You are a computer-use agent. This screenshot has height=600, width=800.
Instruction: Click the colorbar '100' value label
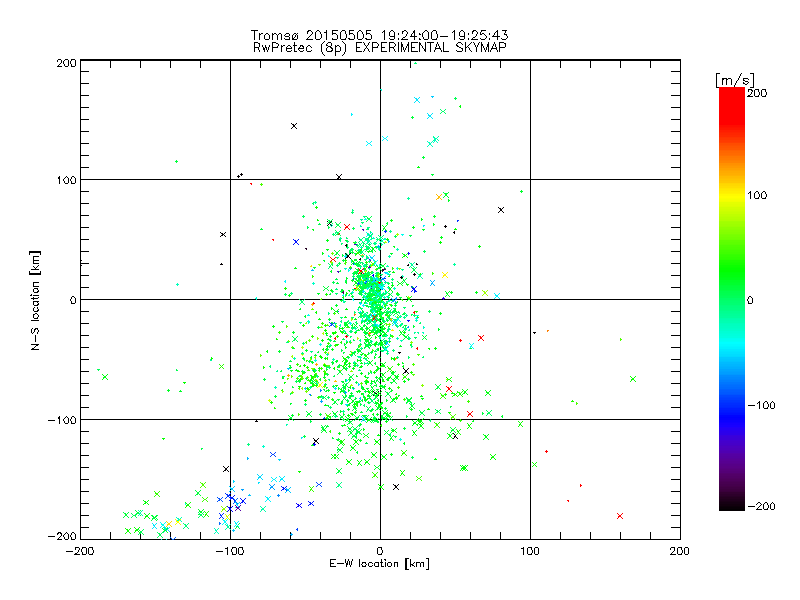757,195
